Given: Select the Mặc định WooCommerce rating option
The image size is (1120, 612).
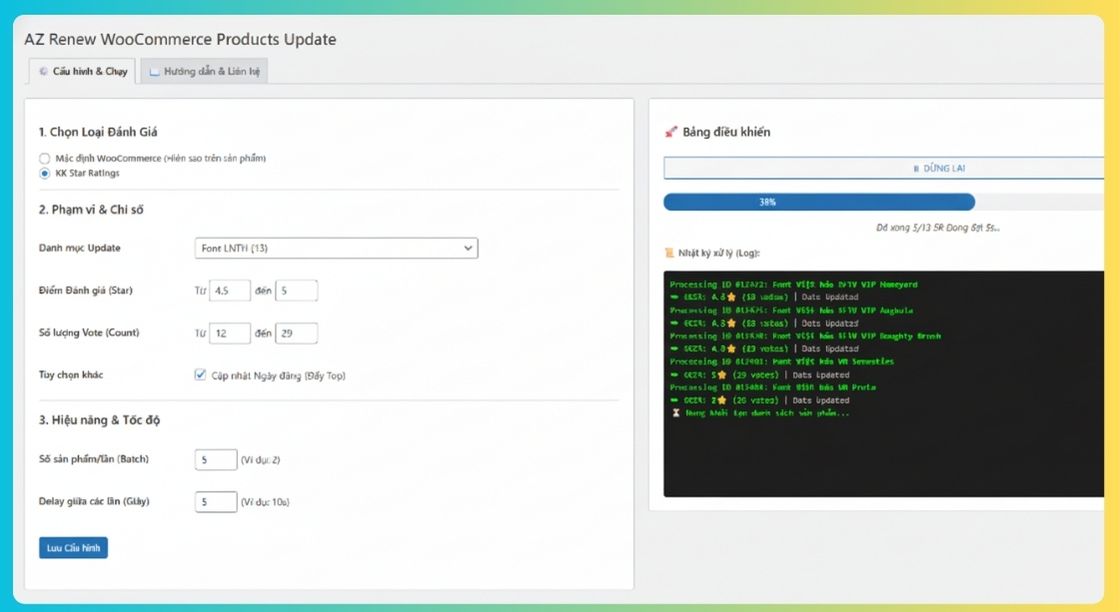Looking at the screenshot, I should [x=44, y=157].
